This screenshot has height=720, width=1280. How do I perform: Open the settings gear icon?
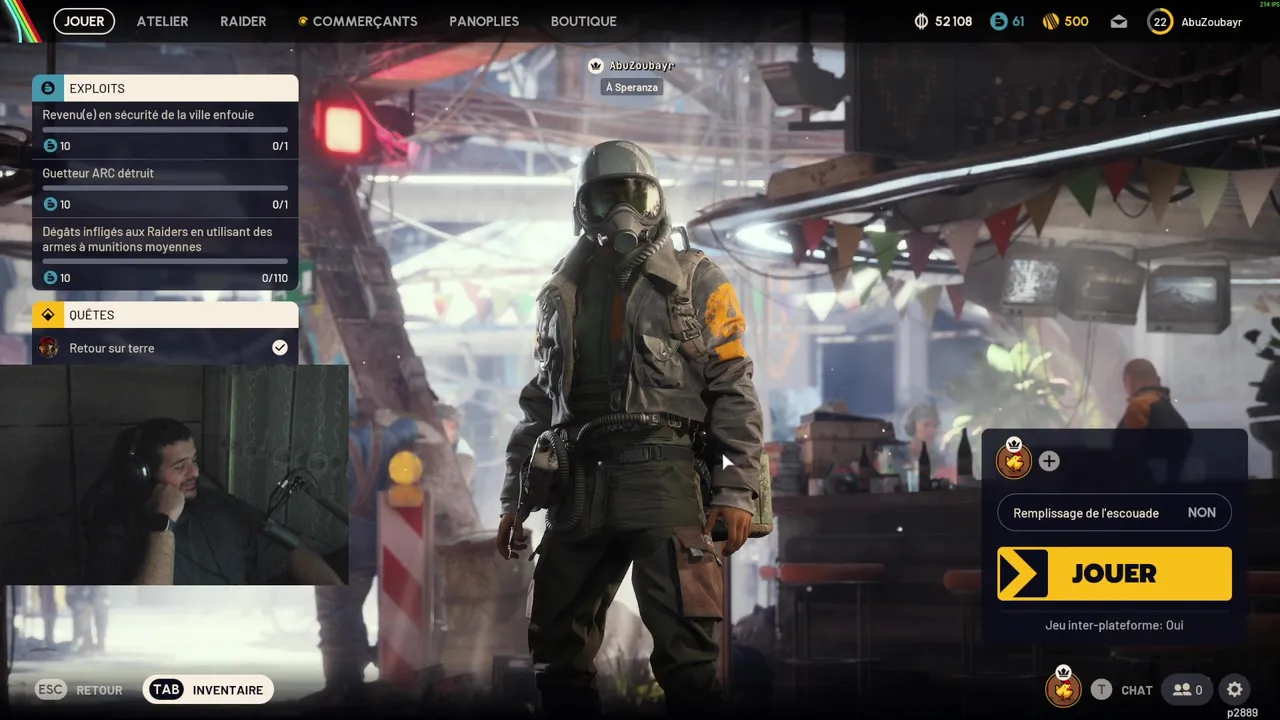[1235, 689]
